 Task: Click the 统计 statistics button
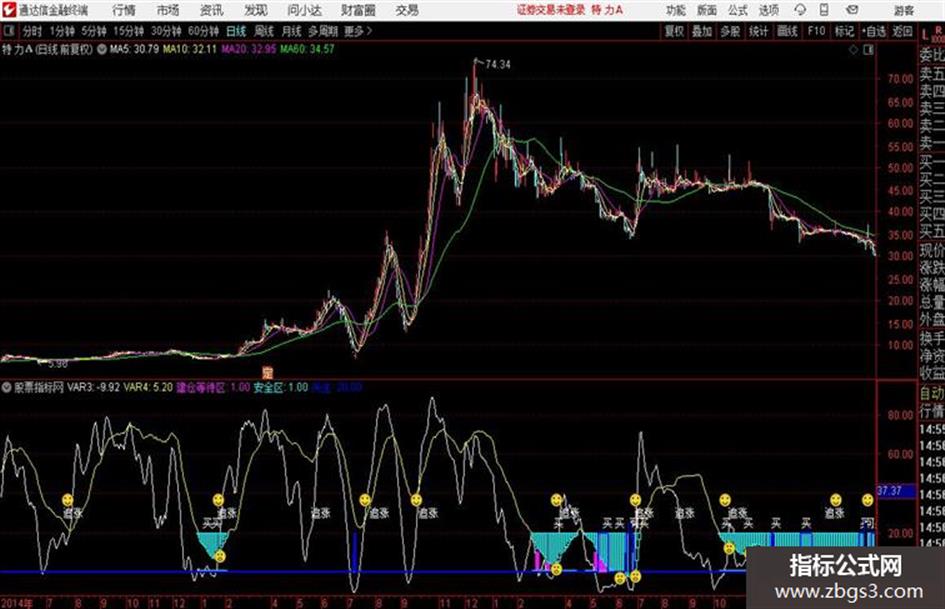tap(759, 31)
